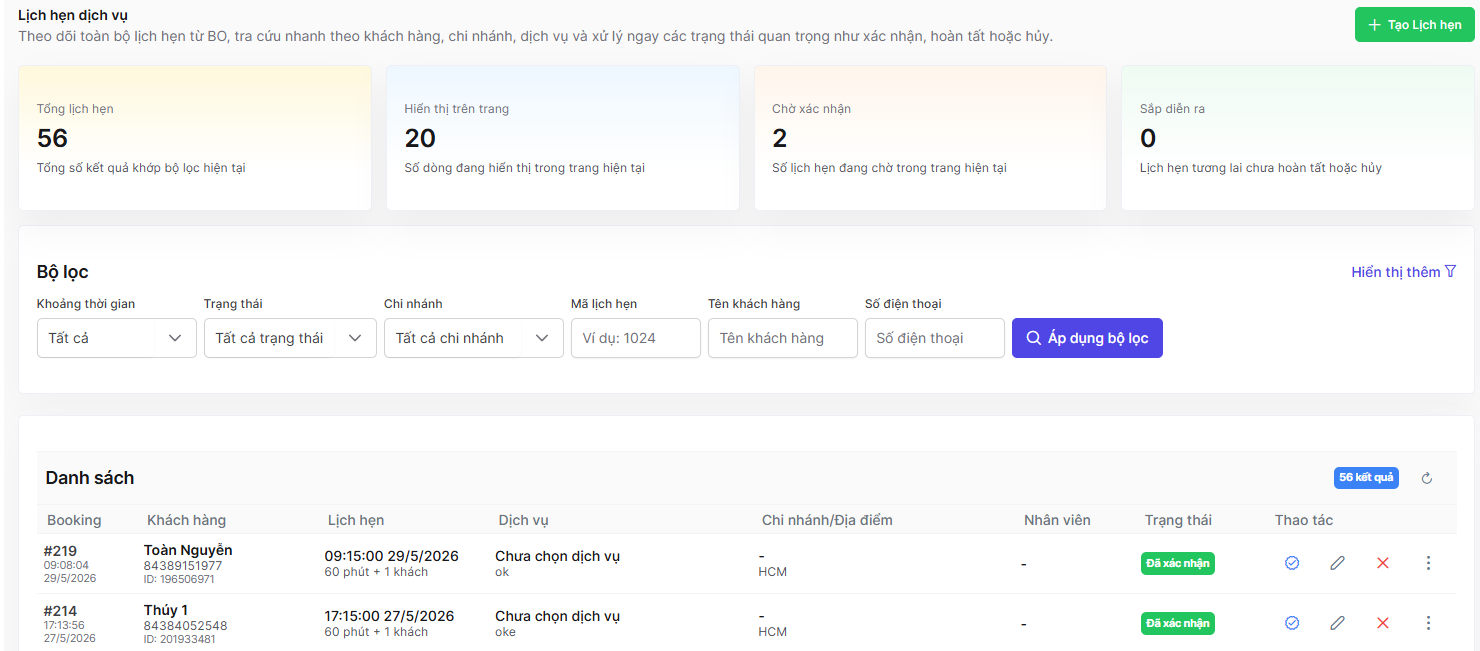This screenshot has height=651, width=1480.
Task: Click appointment time 17:15:00 27/5/2026
Action: pyautogui.click(x=390, y=616)
